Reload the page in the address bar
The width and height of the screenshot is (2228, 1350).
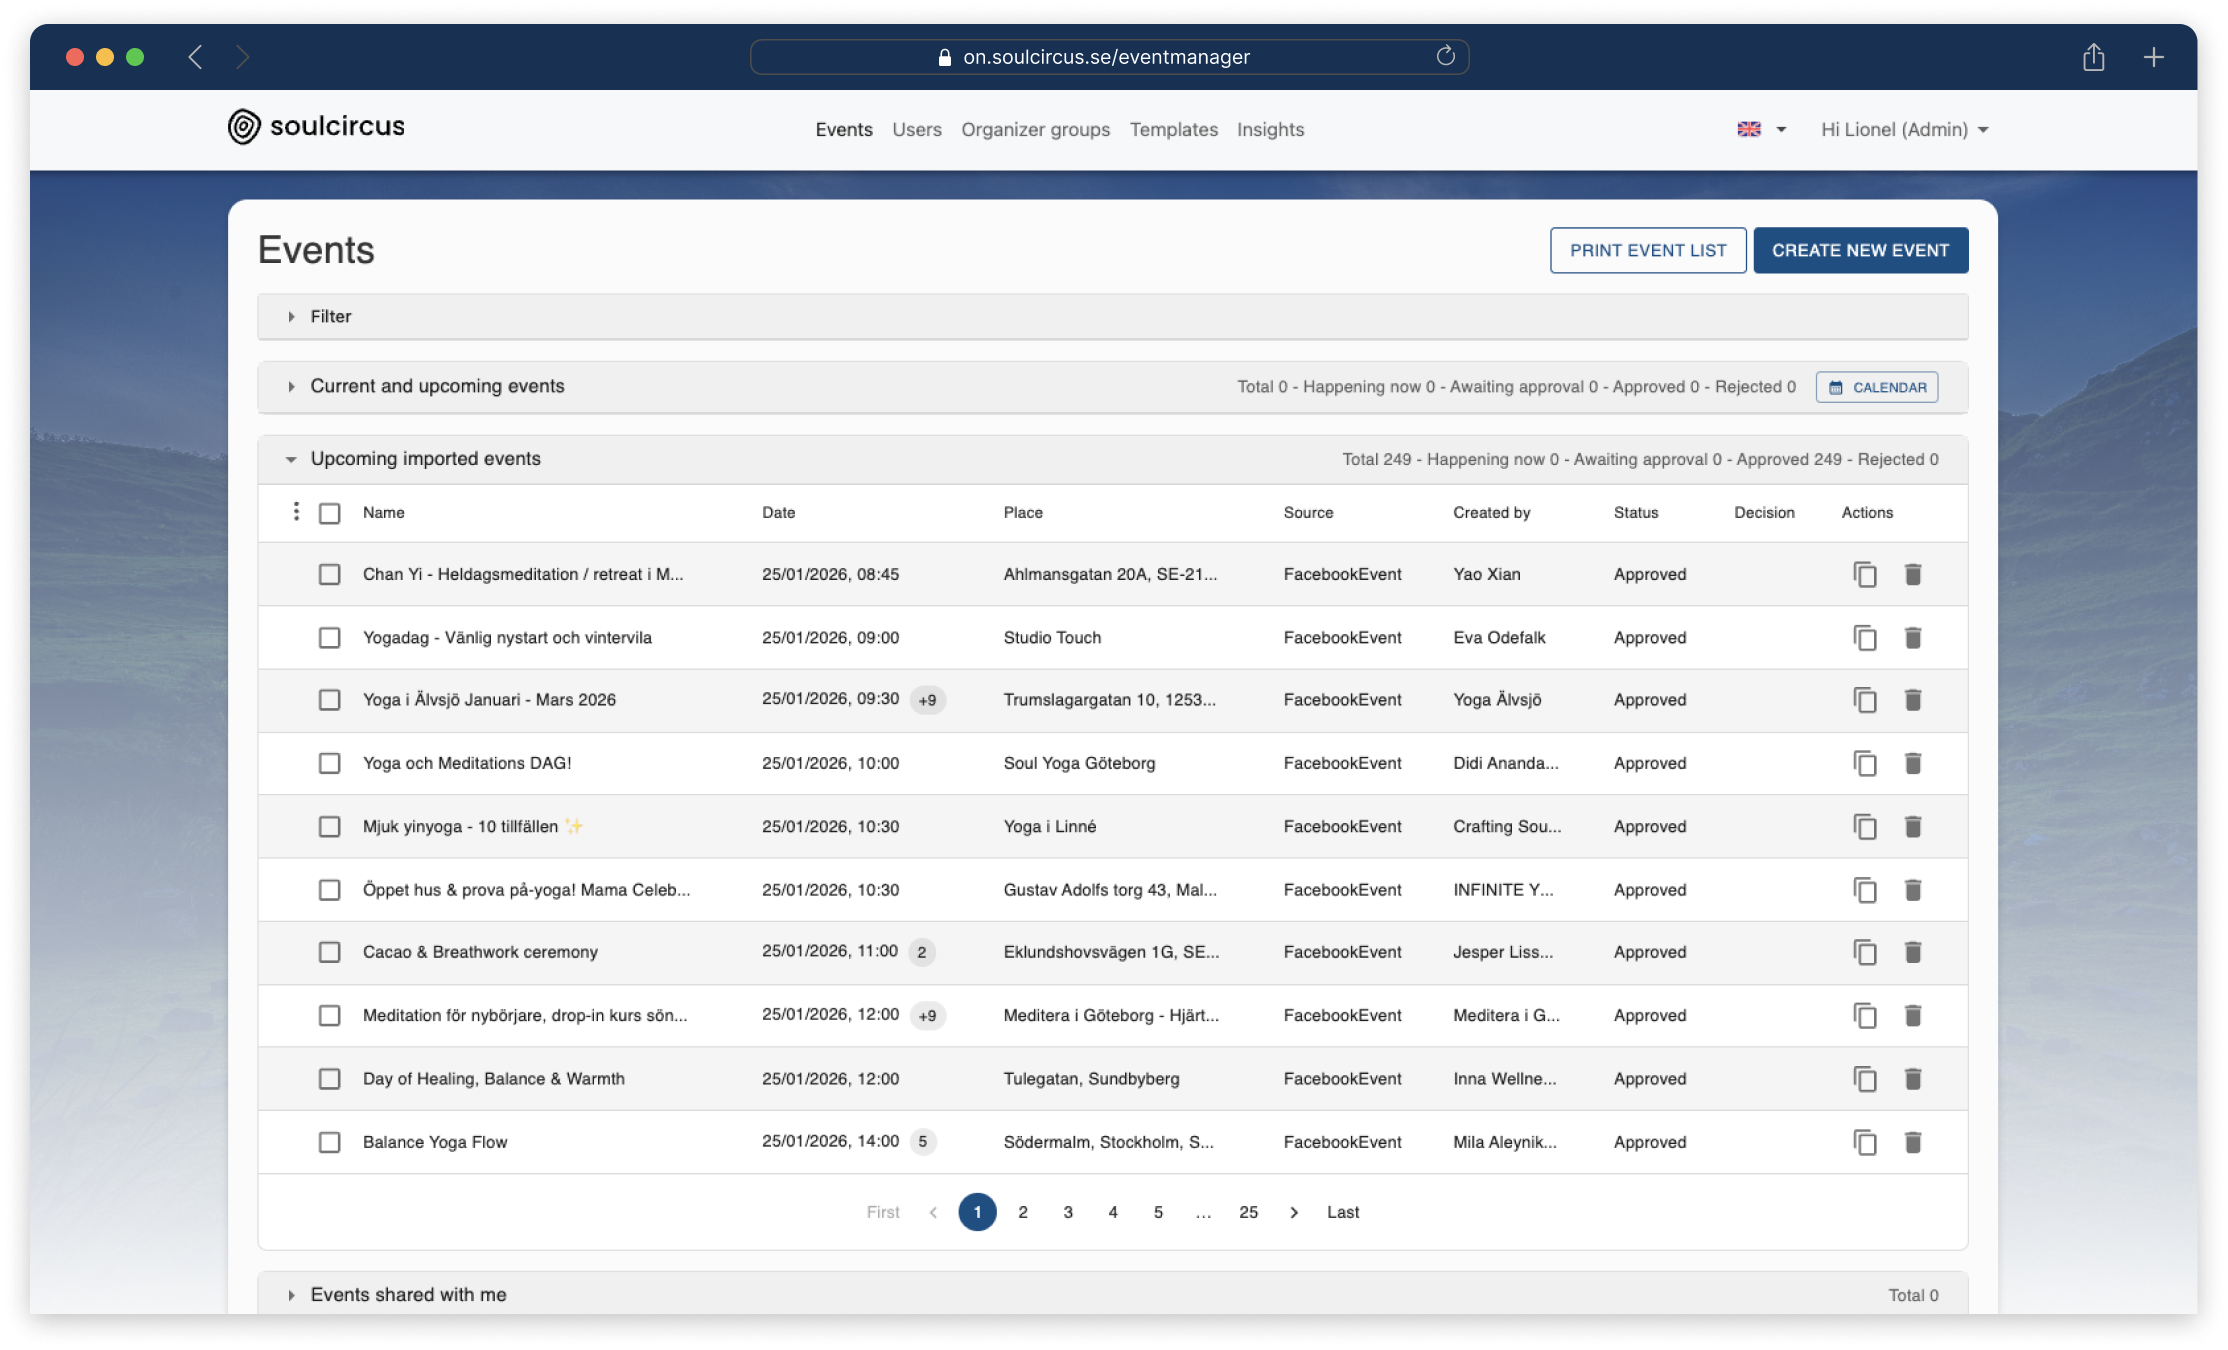1445,57
